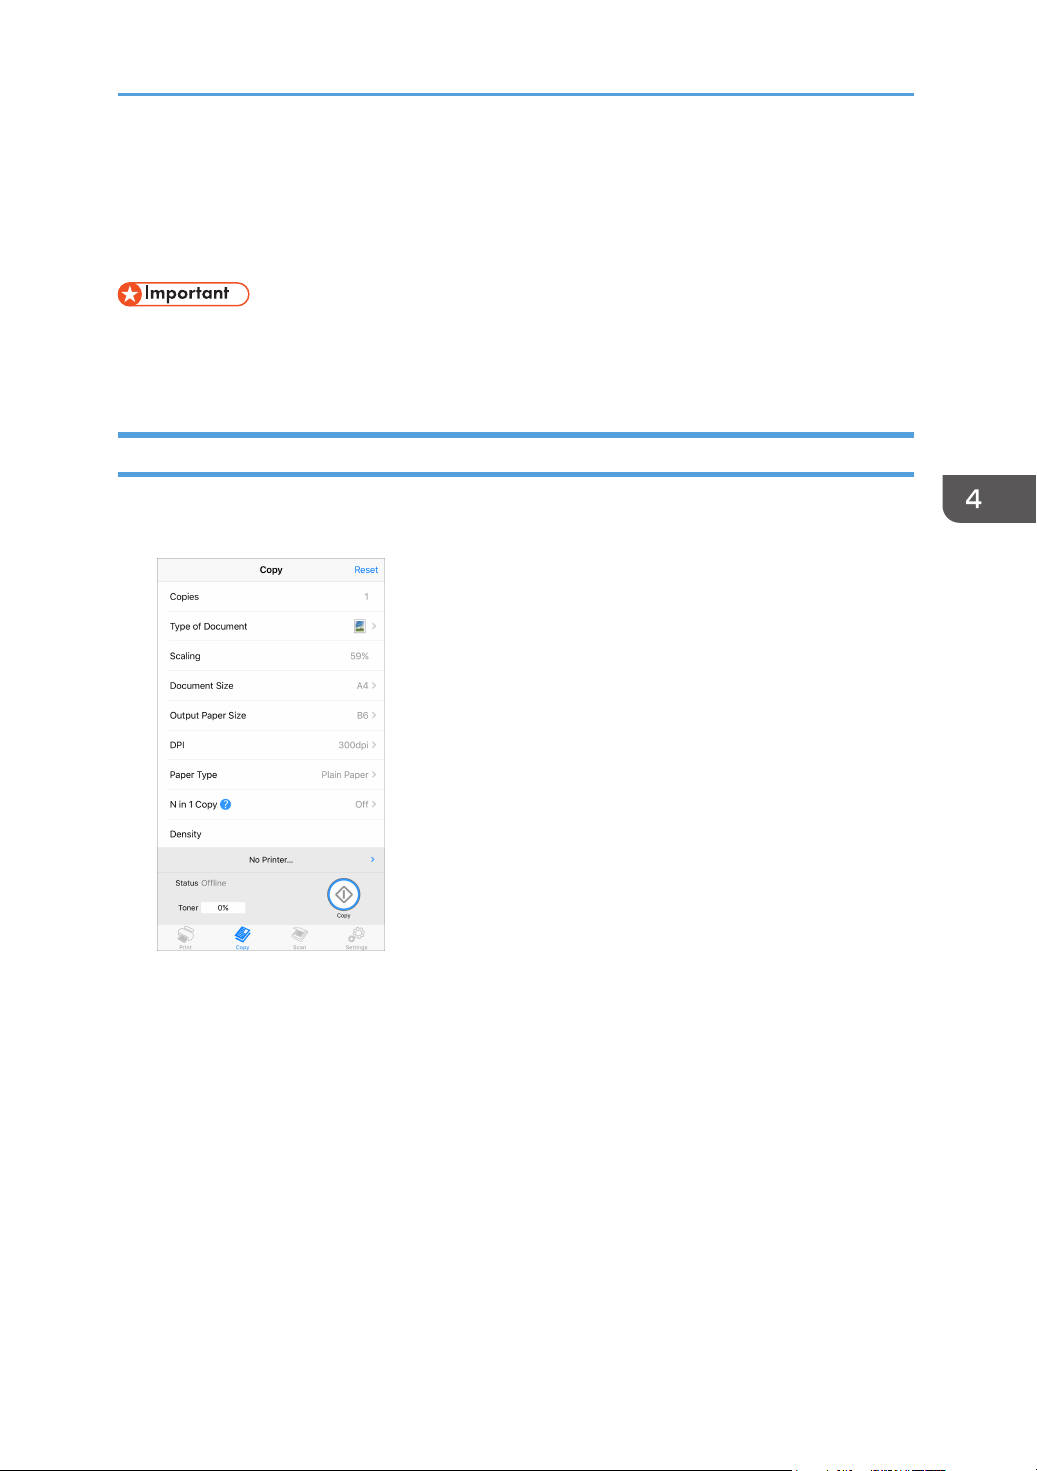The width and height of the screenshot is (1037, 1471).
Task: Click the DPI label
Action: pyautogui.click(x=177, y=745)
